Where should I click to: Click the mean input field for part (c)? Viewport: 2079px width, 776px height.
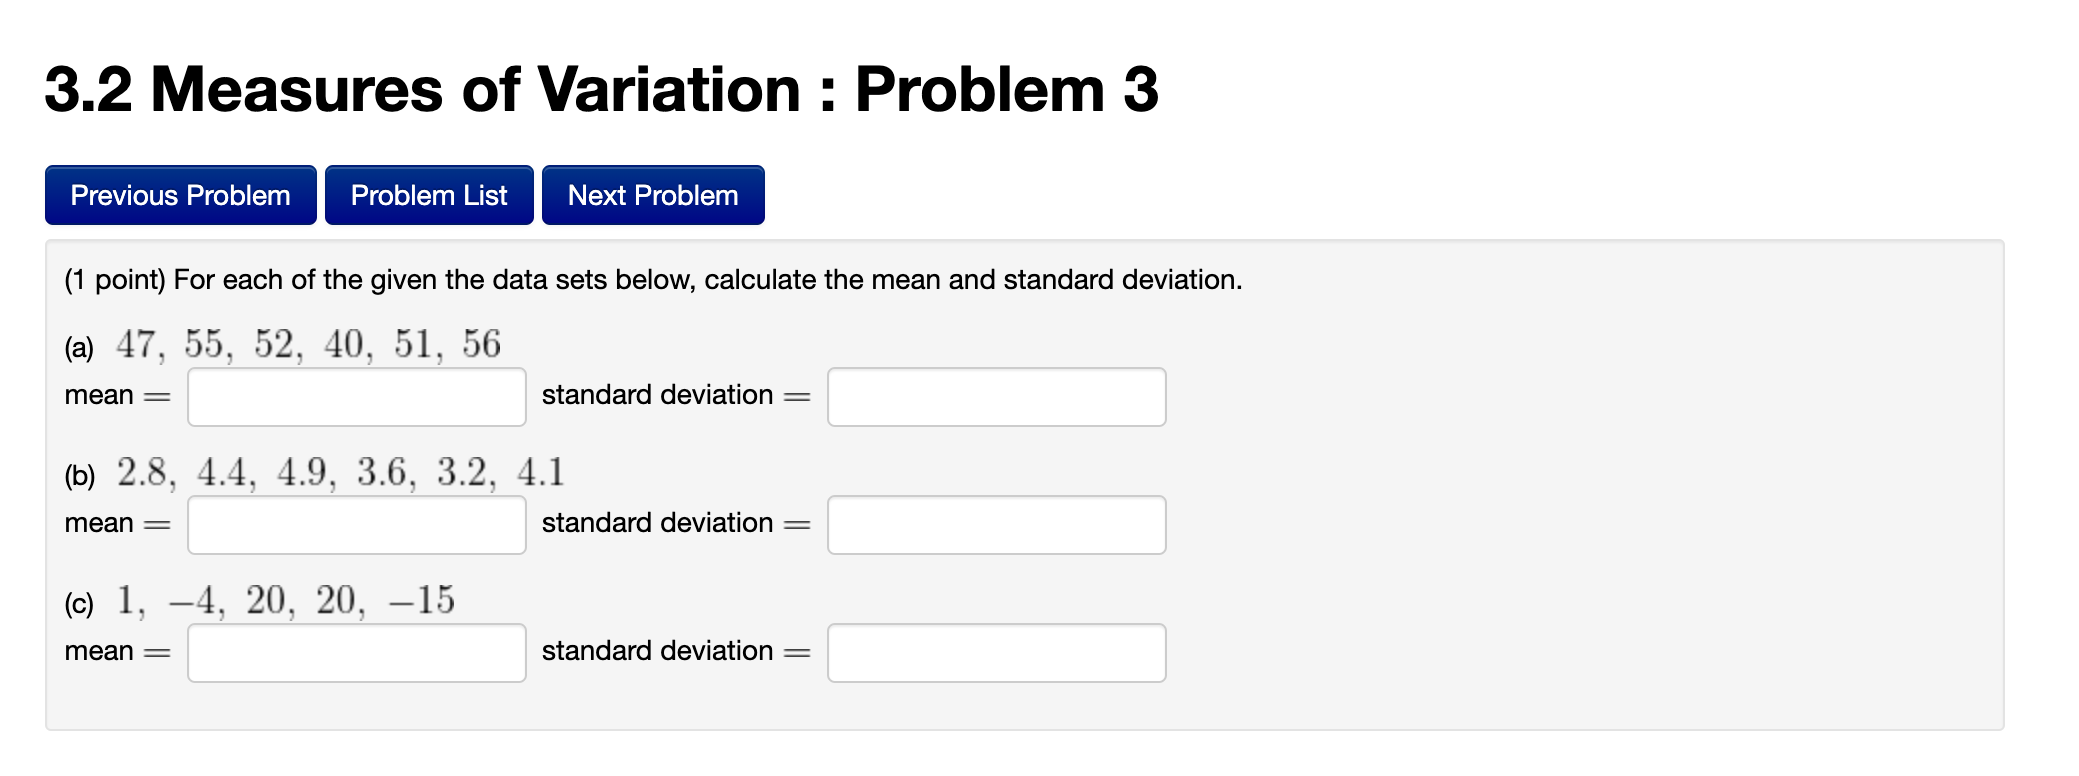coord(355,652)
